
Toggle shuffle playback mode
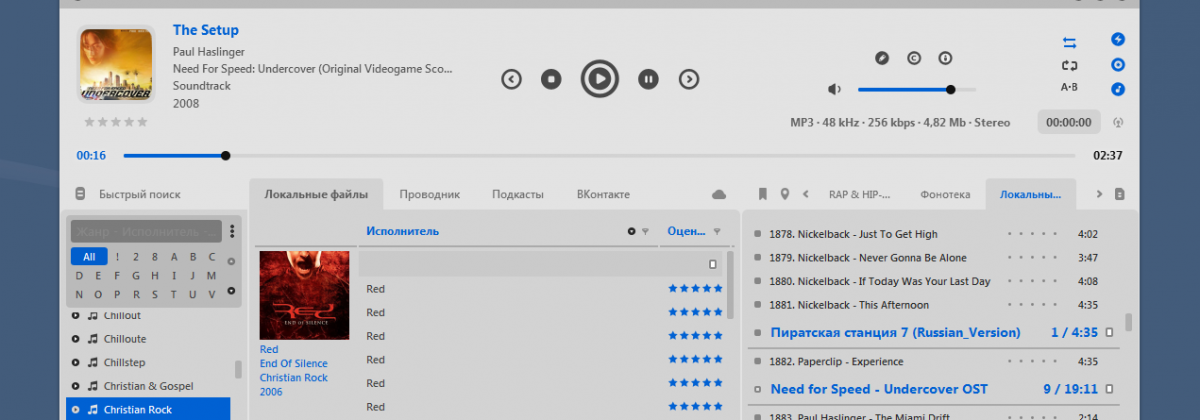coord(1069,42)
